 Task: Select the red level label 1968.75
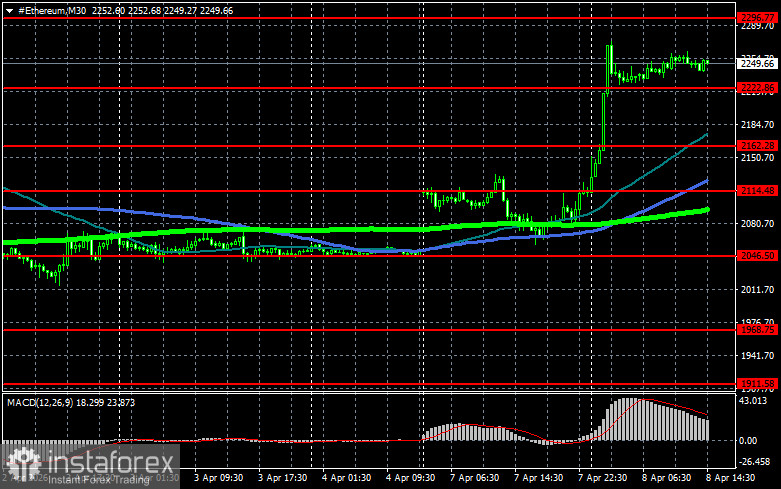pos(757,330)
